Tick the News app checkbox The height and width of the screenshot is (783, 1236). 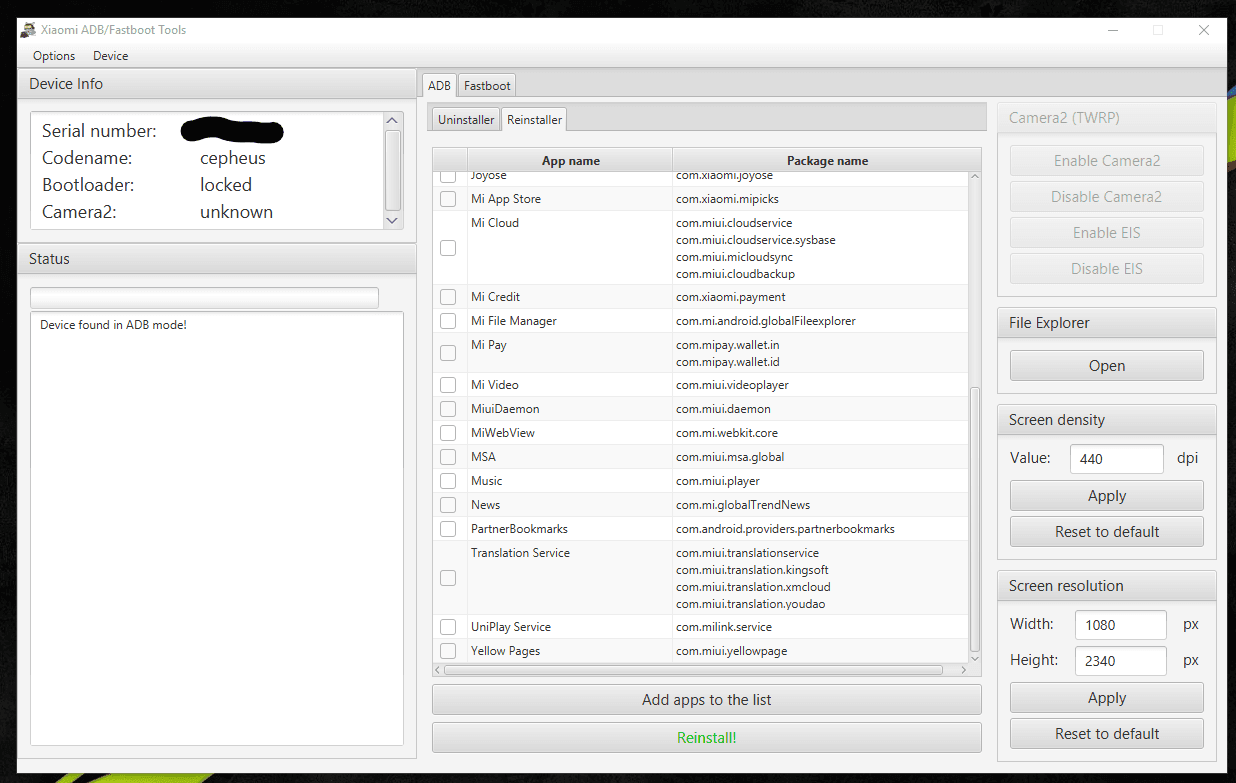[448, 505]
